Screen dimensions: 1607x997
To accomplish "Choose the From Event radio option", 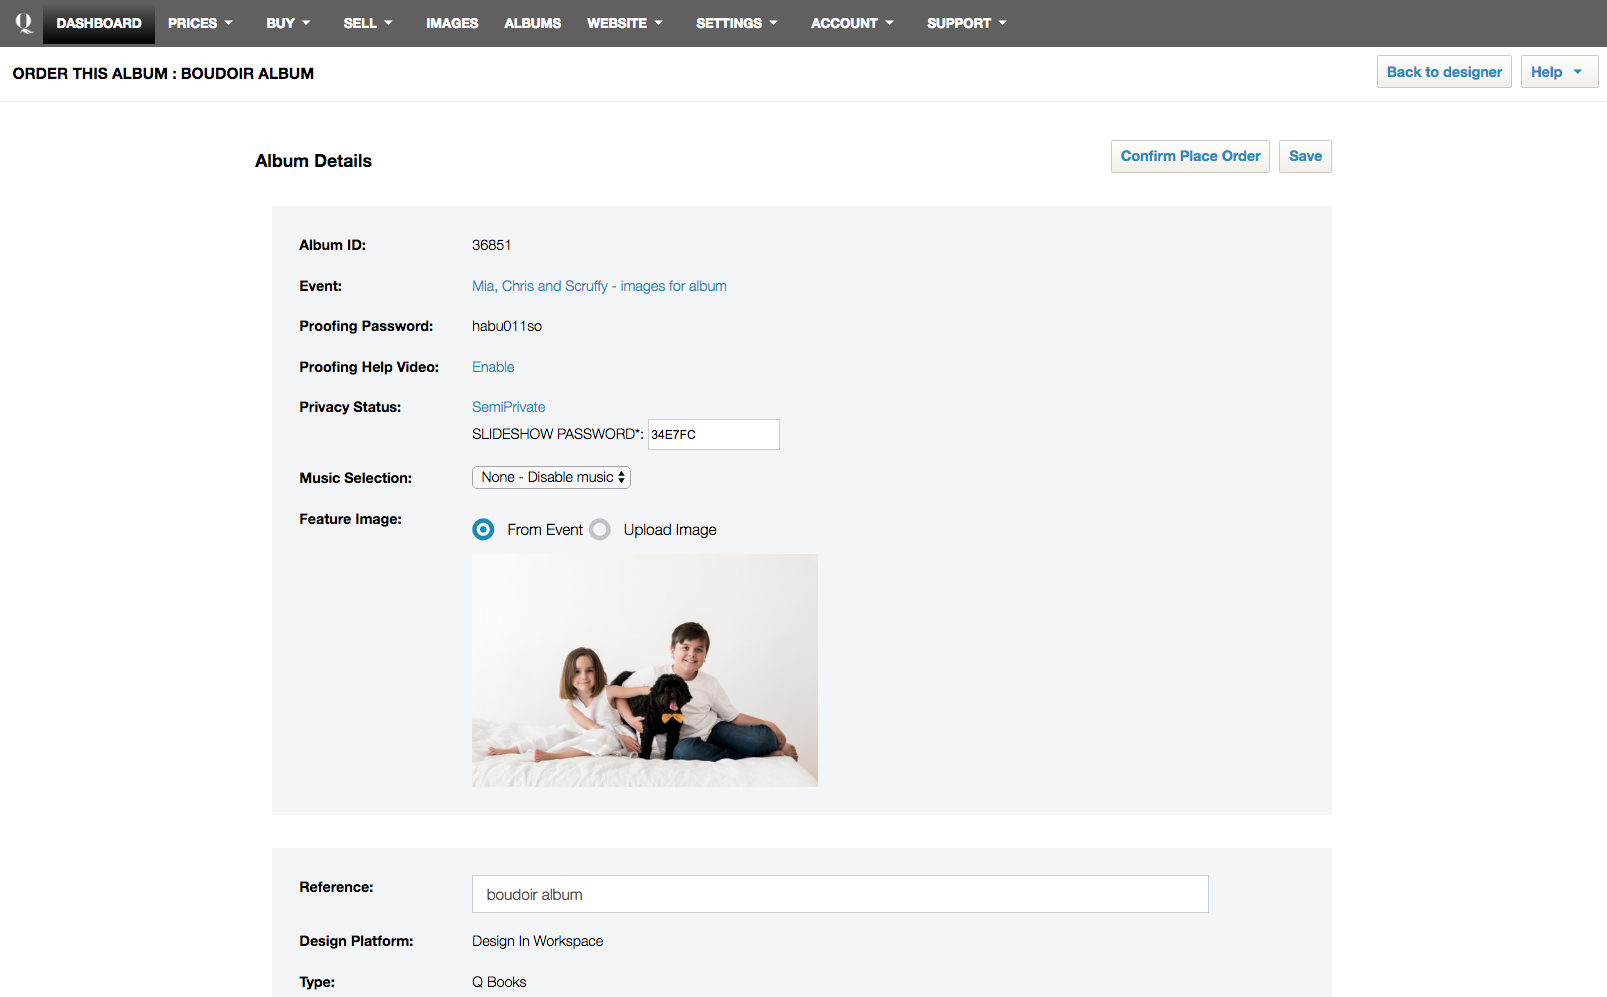I will (x=483, y=530).
